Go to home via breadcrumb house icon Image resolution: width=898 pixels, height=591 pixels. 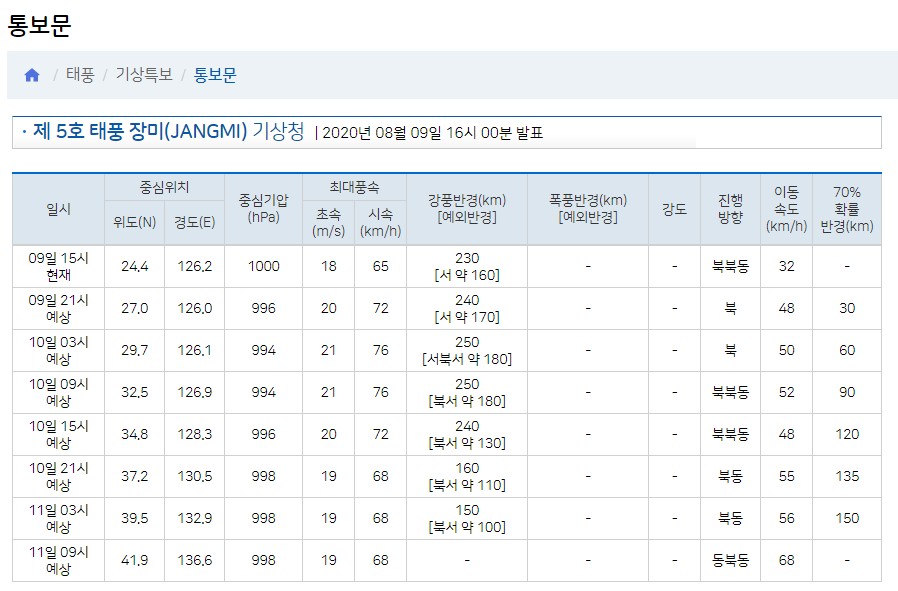pos(32,75)
